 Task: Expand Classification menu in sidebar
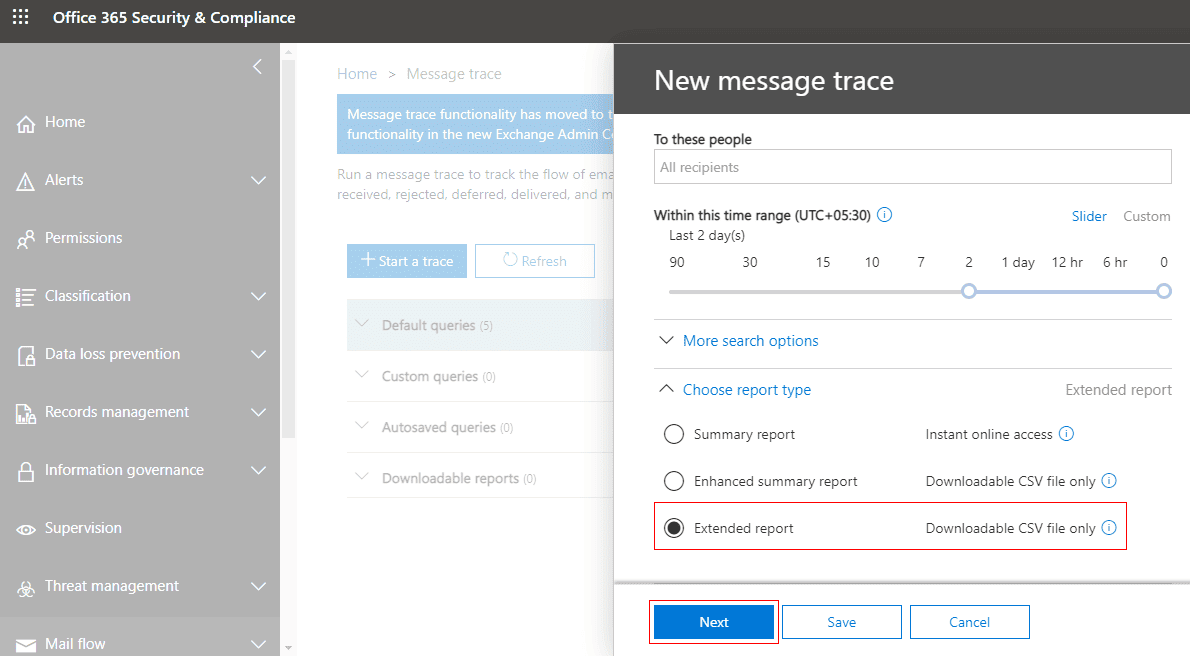258,297
